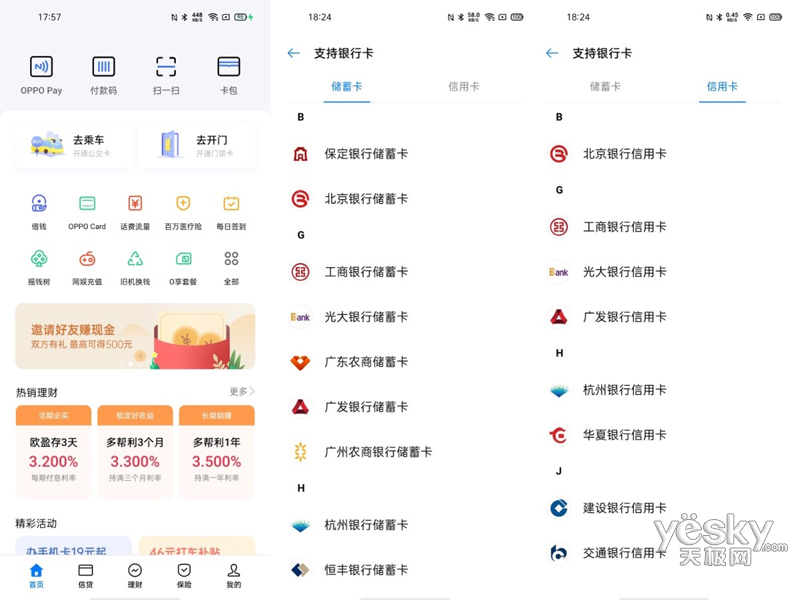Image resolution: width=800 pixels, height=600 pixels.
Task: Tap the 华夏银行 logo icon
Action: pos(559,435)
